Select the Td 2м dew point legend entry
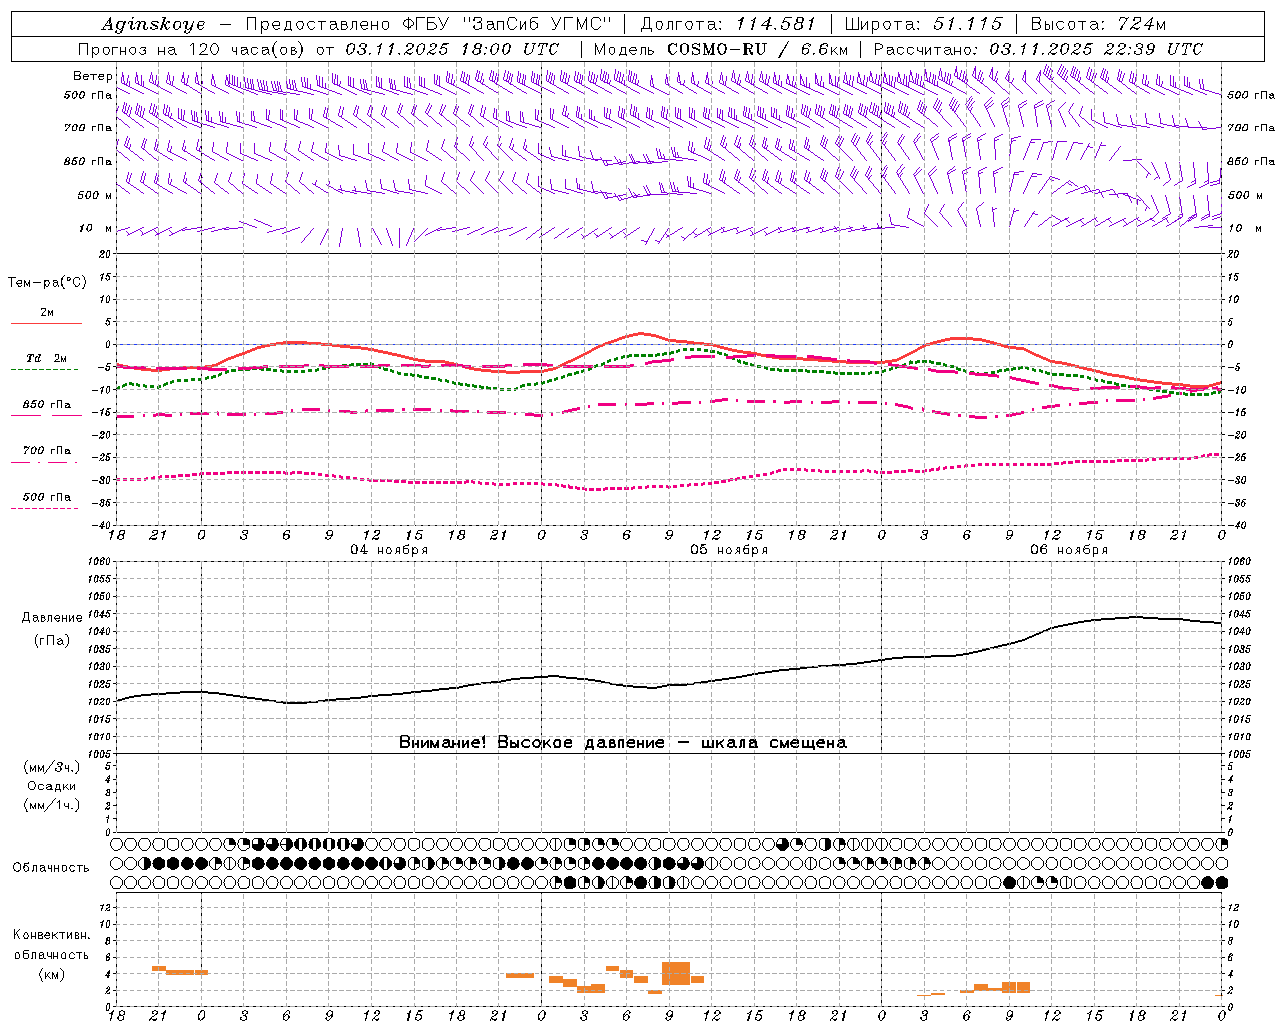This screenshot has height=1024, width=1280. click(x=47, y=358)
